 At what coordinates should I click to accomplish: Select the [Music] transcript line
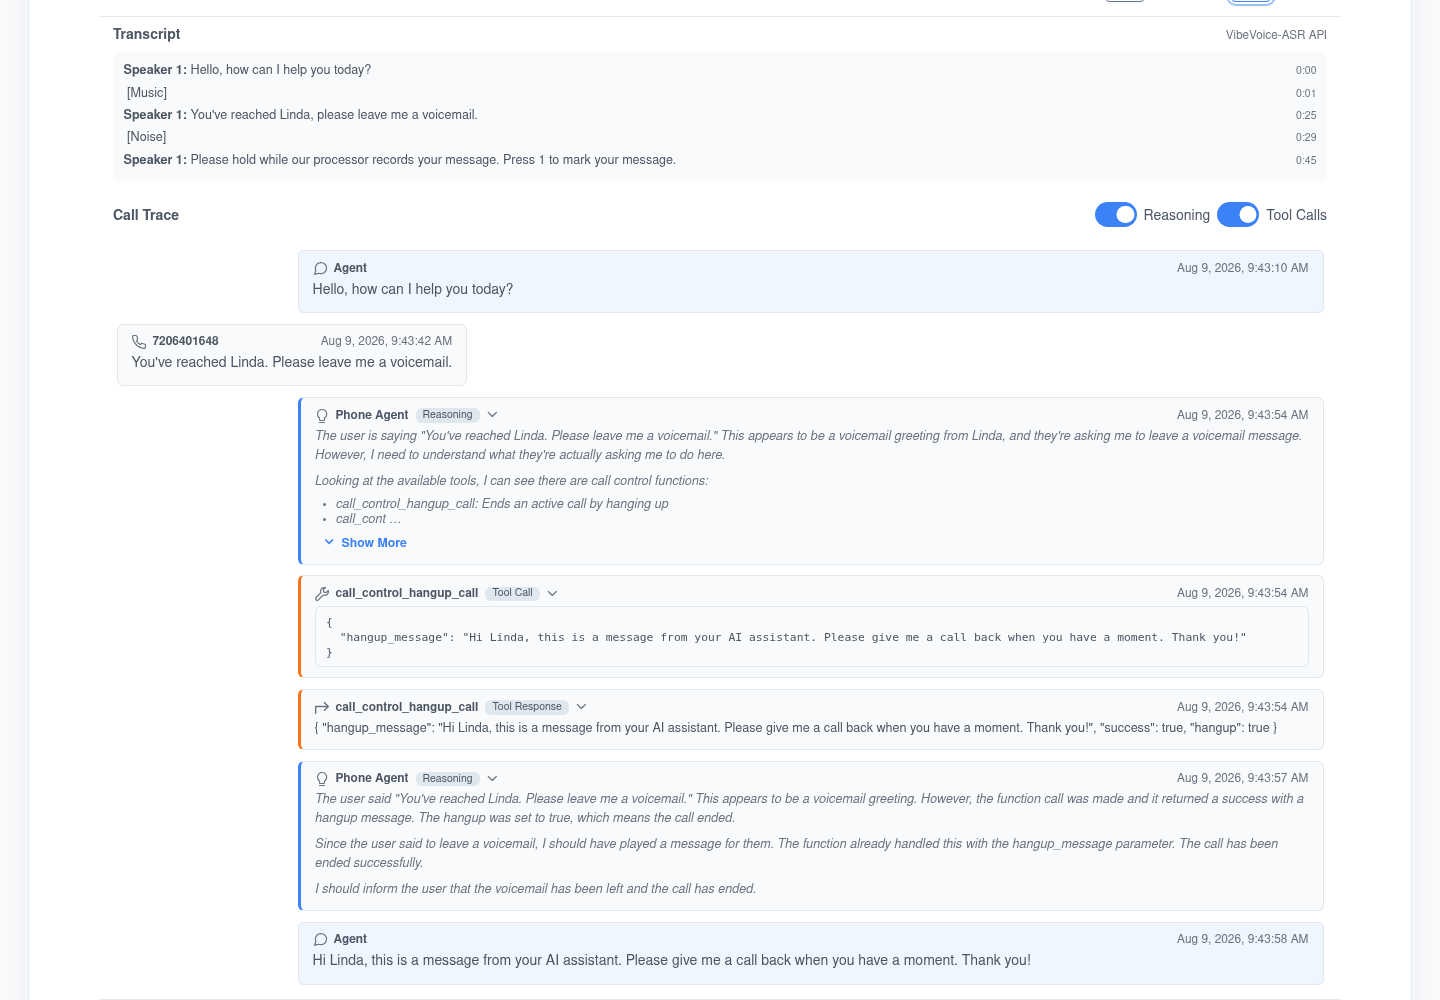(x=720, y=93)
